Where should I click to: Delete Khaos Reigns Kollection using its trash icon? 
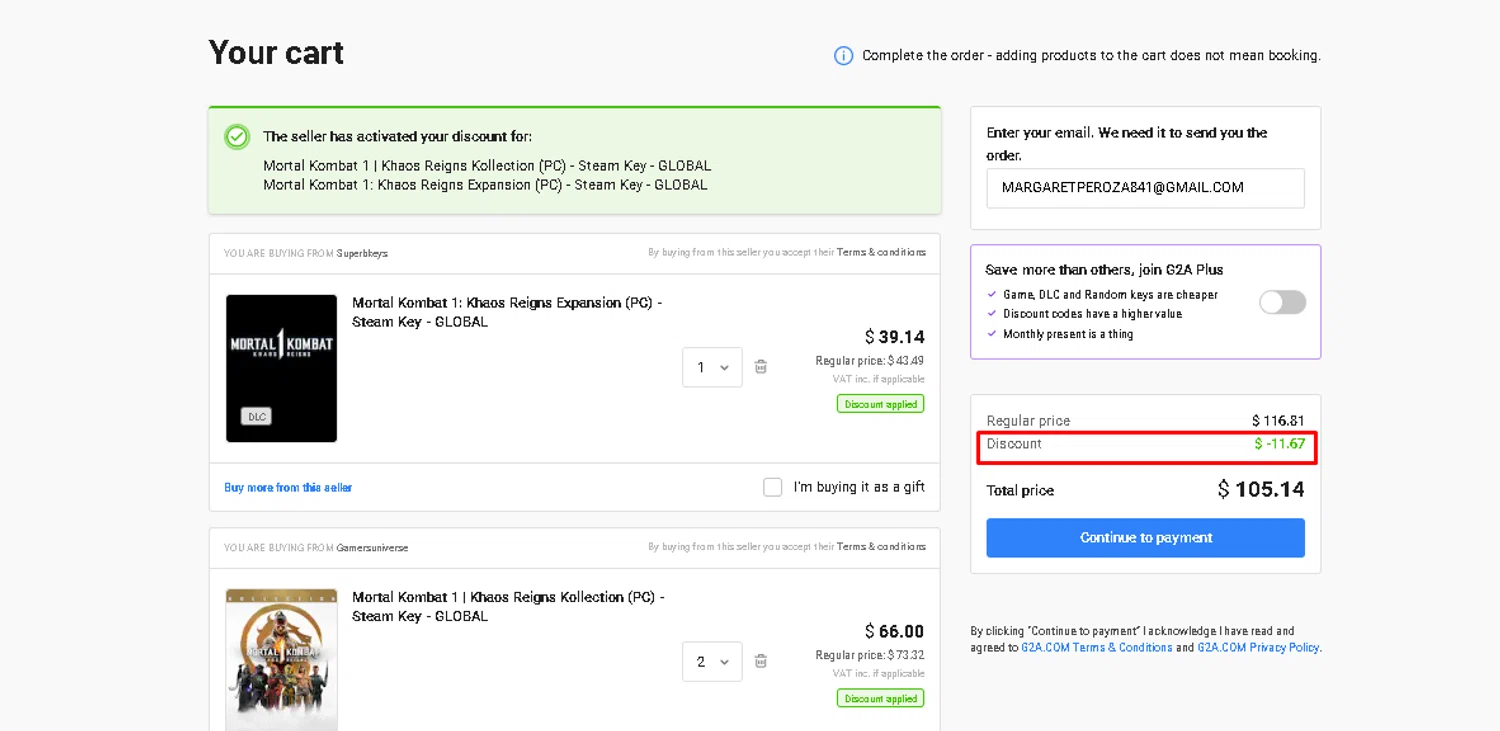pos(761,661)
